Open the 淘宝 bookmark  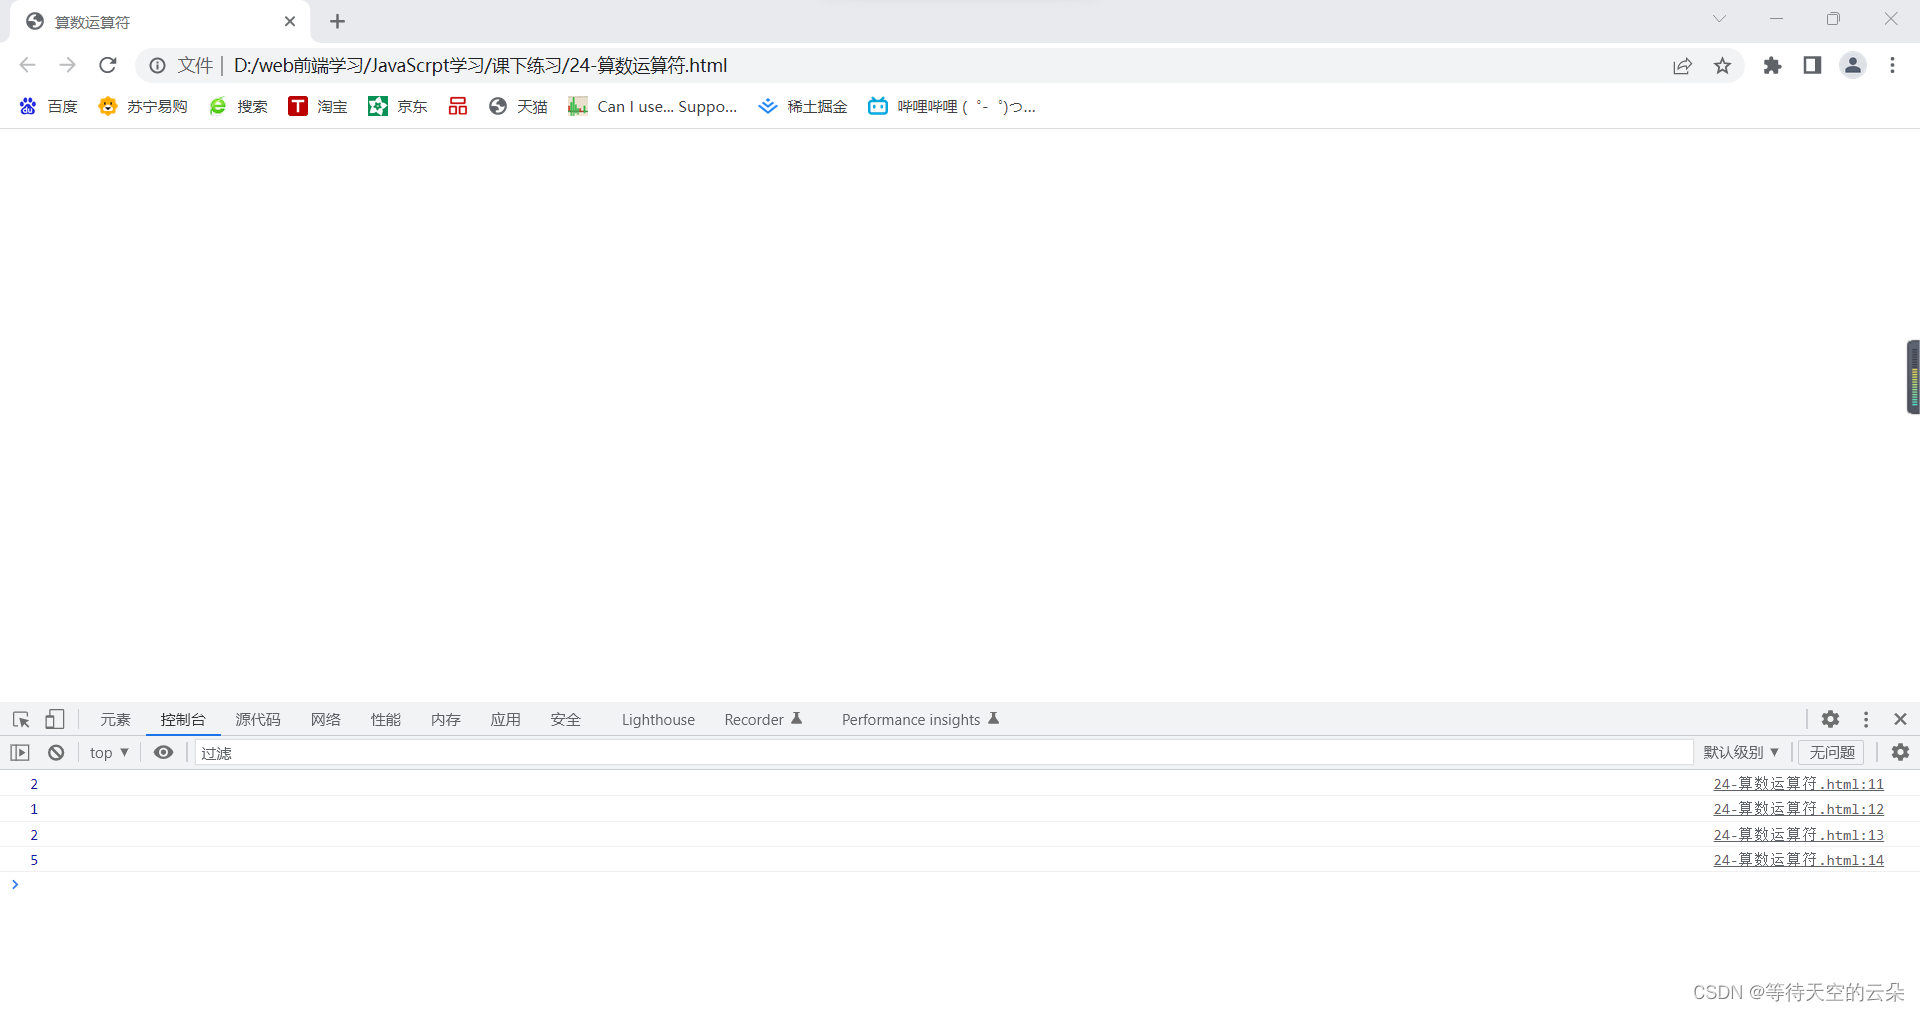point(316,106)
